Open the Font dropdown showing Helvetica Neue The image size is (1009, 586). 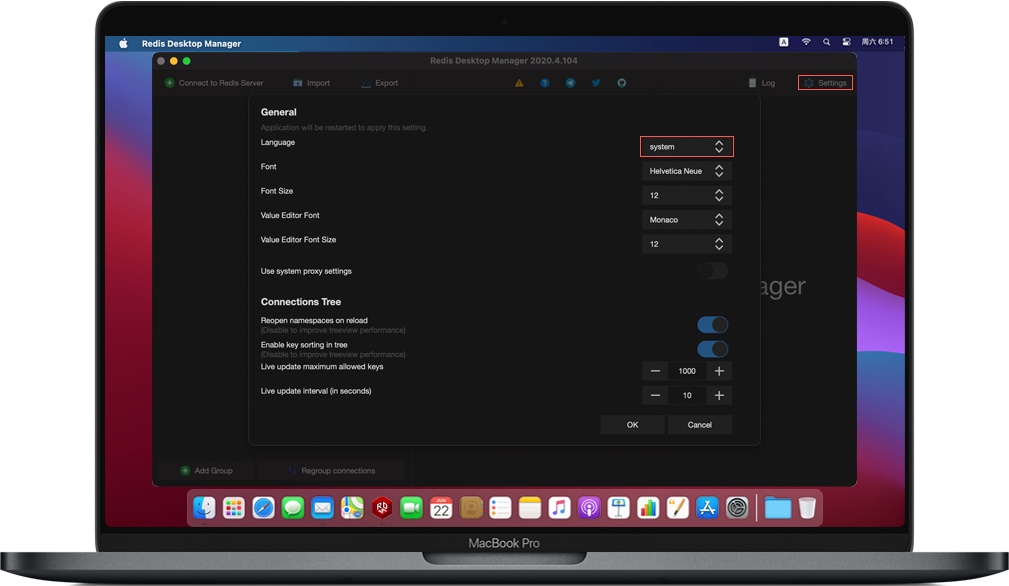click(x=686, y=170)
